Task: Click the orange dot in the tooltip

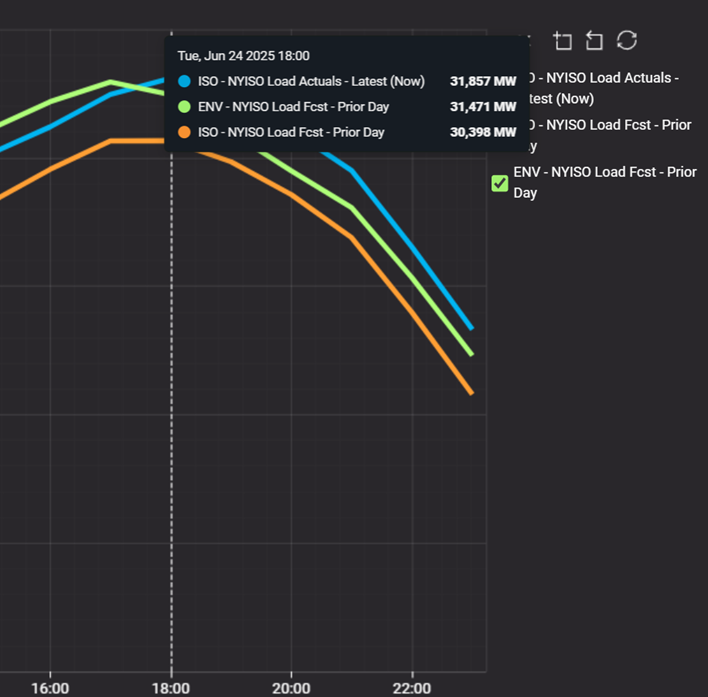Action: tap(183, 132)
